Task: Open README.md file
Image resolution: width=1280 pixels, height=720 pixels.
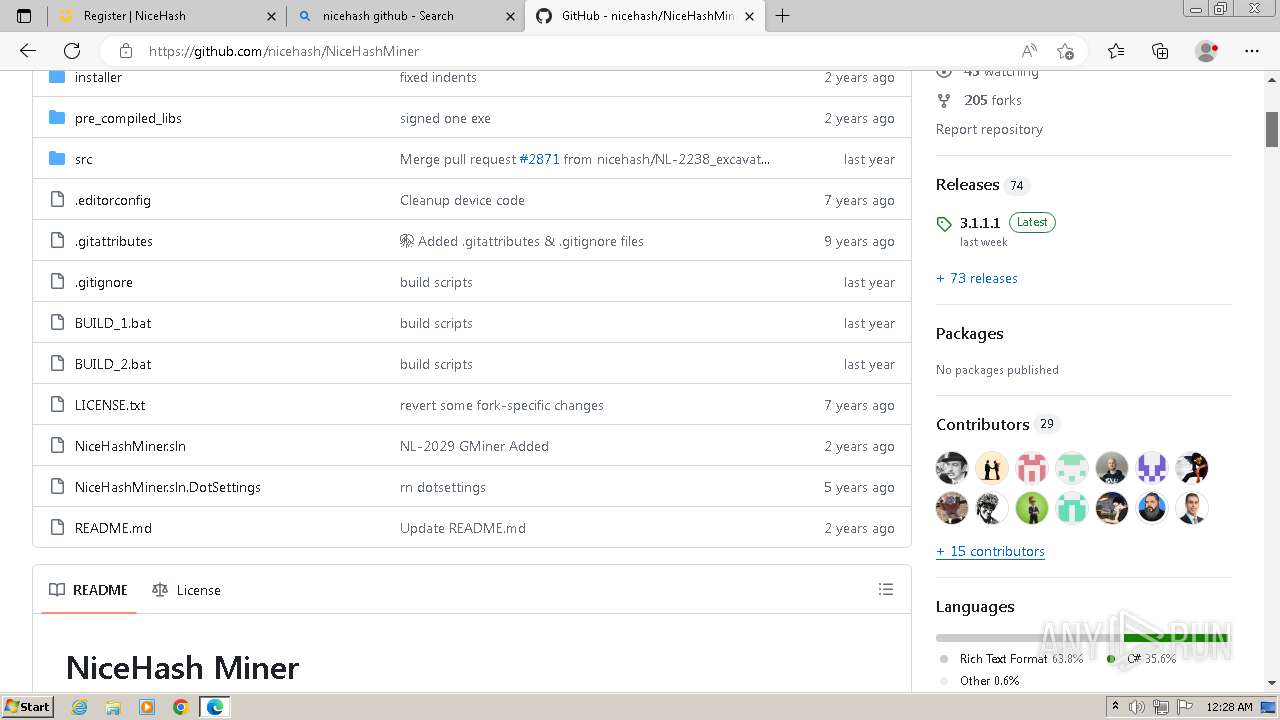Action: tap(113, 528)
